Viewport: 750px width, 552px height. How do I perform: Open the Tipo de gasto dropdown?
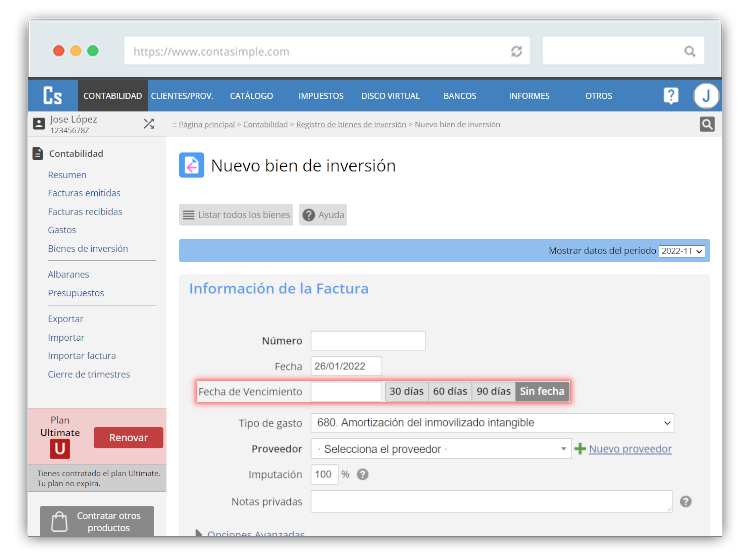click(492, 423)
